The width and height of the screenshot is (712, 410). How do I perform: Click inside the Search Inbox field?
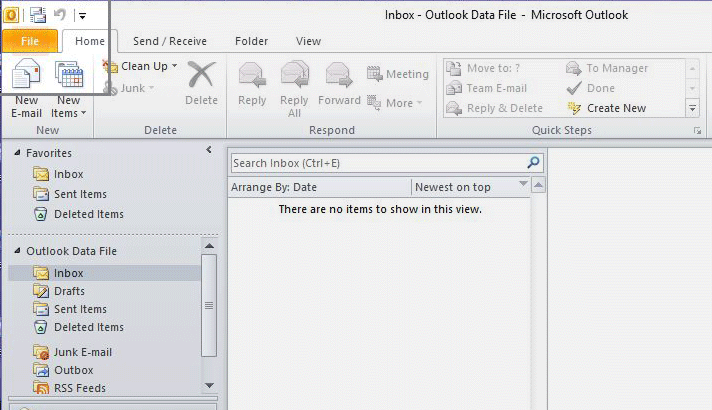click(x=377, y=163)
